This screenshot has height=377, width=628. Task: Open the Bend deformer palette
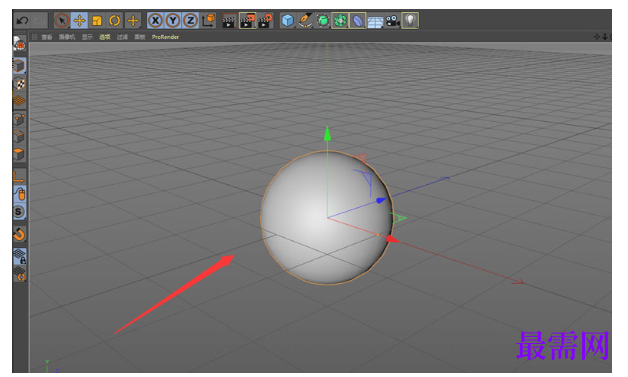(358, 20)
